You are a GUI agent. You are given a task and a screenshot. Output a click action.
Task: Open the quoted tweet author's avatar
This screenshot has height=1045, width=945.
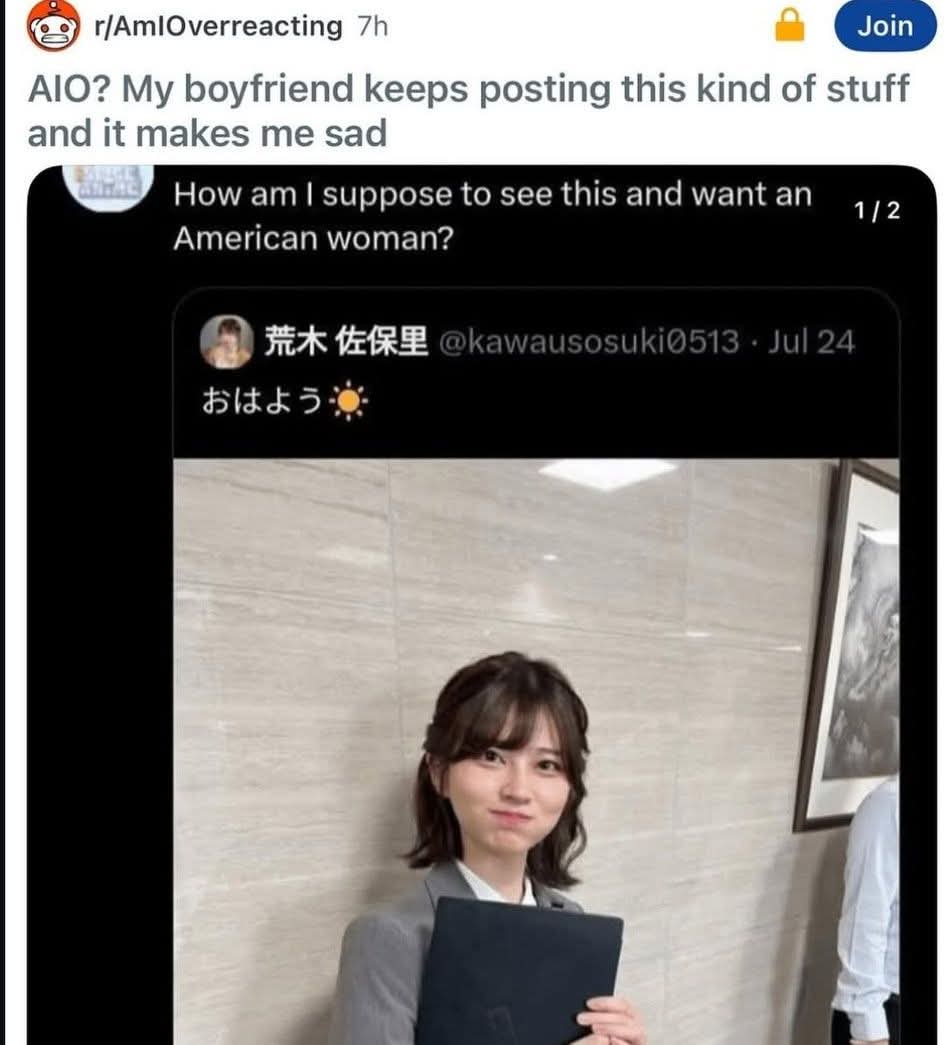click(227, 342)
